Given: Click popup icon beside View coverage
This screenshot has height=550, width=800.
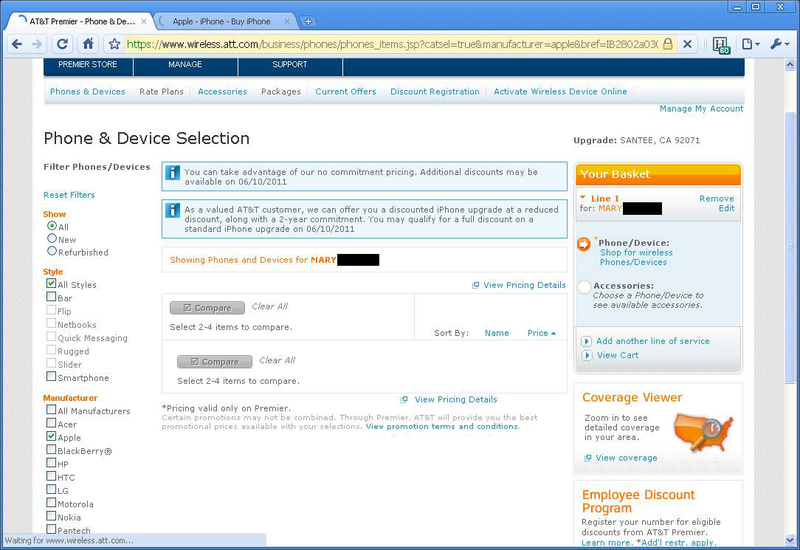Looking at the screenshot, I should 588,458.
